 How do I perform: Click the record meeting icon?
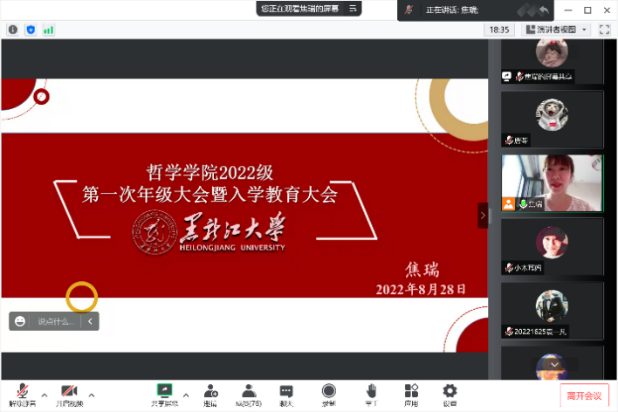click(x=328, y=391)
